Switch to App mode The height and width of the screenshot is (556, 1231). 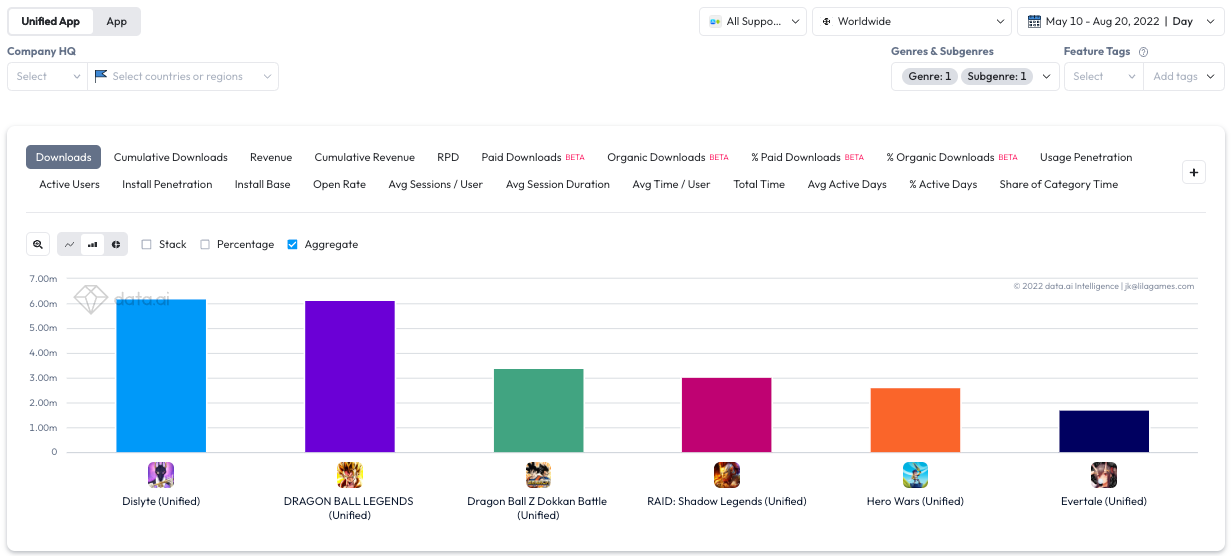click(117, 21)
